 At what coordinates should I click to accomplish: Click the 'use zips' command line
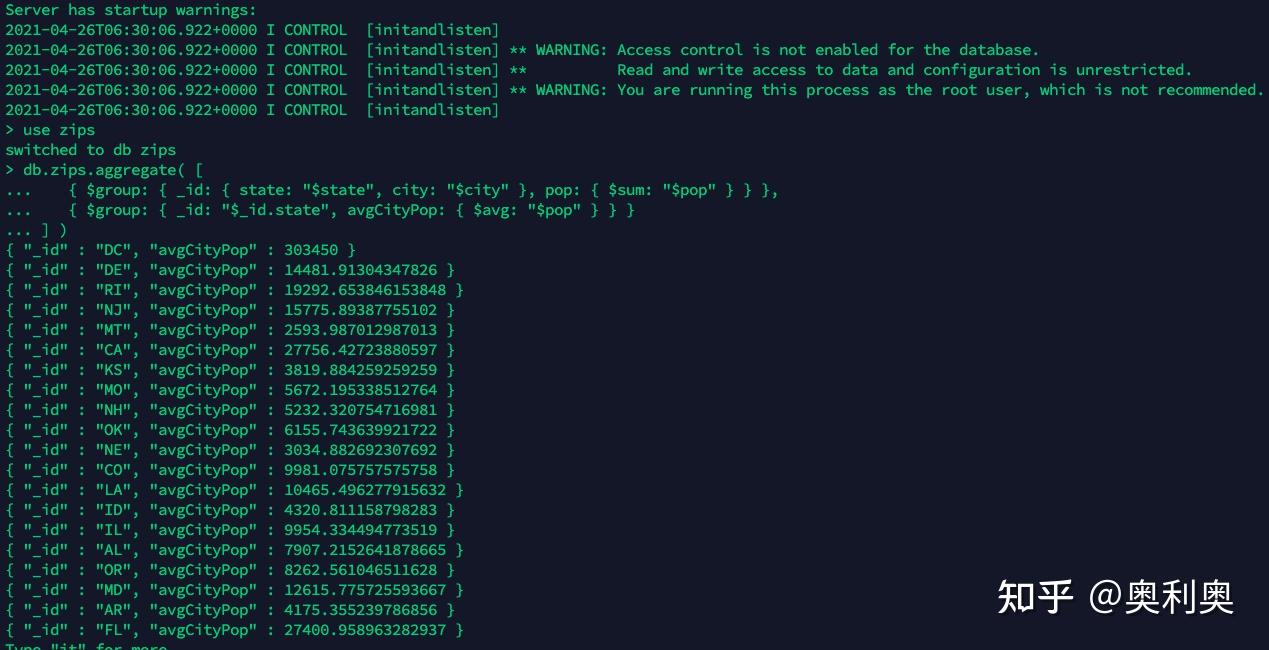pyautogui.click(x=50, y=130)
